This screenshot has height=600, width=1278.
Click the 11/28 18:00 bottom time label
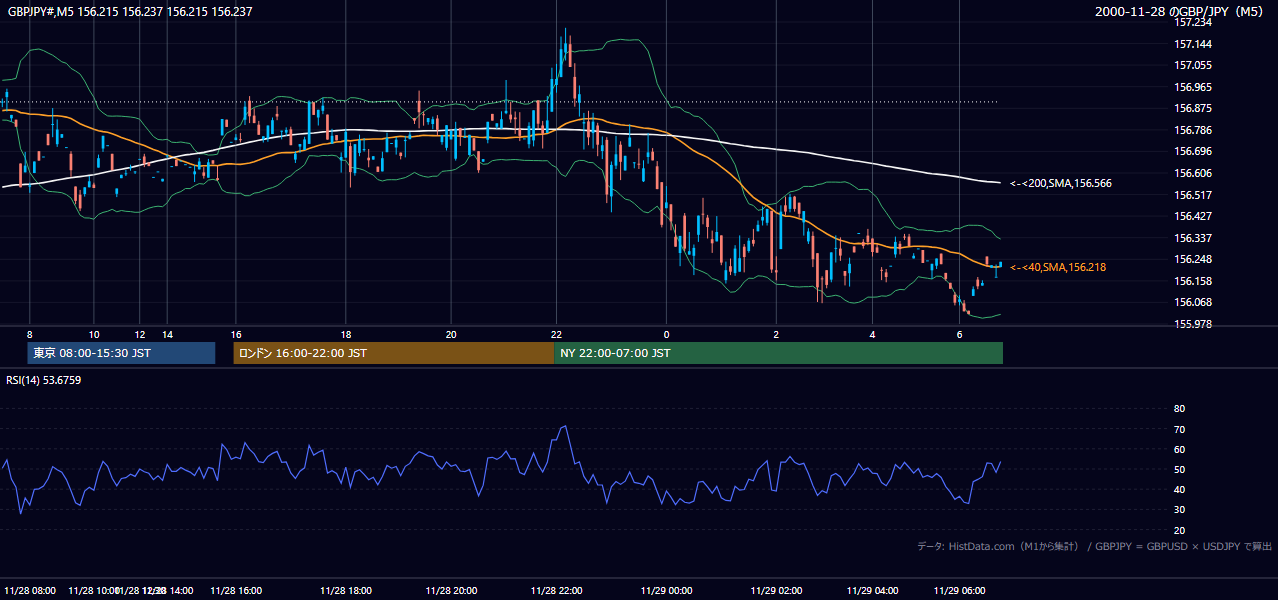[345, 590]
